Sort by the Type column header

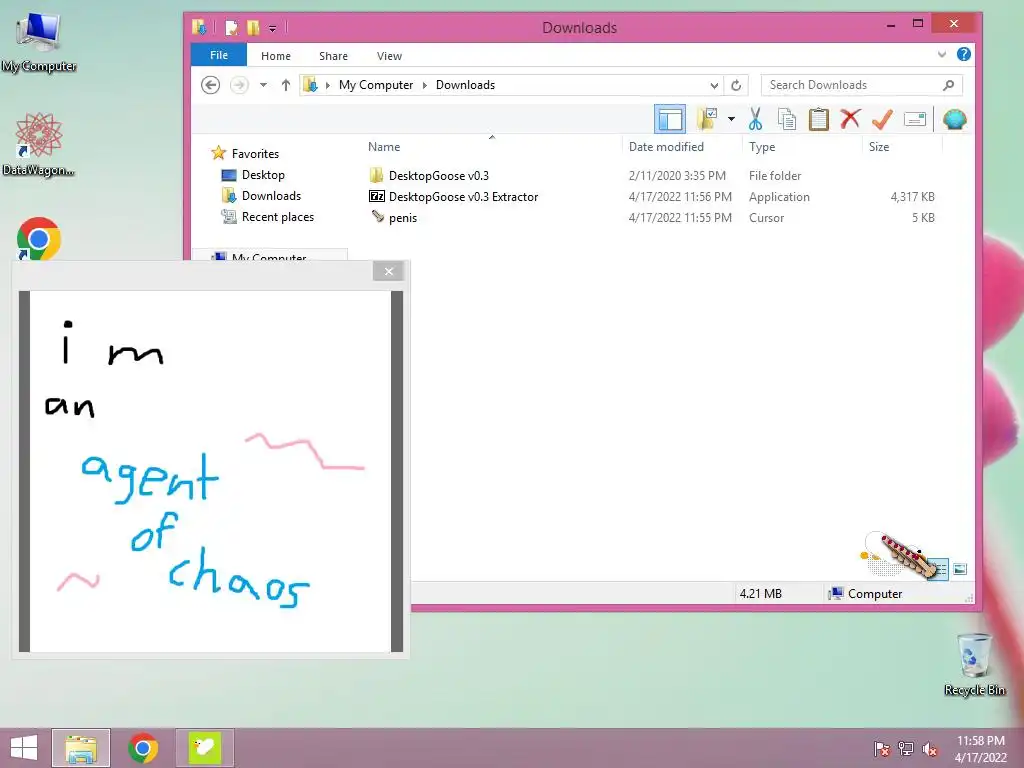point(761,147)
